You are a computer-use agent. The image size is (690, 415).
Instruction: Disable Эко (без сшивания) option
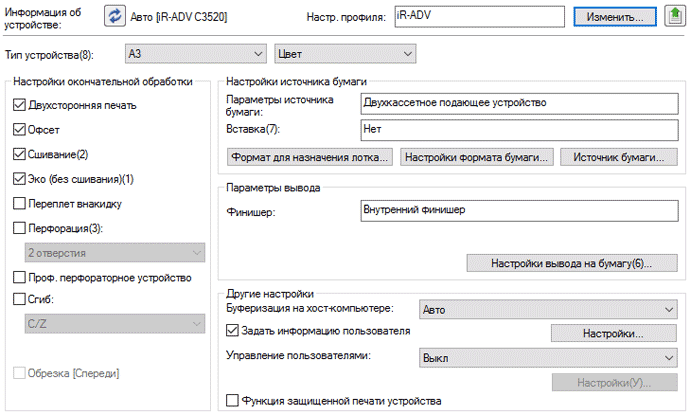(x=21, y=179)
